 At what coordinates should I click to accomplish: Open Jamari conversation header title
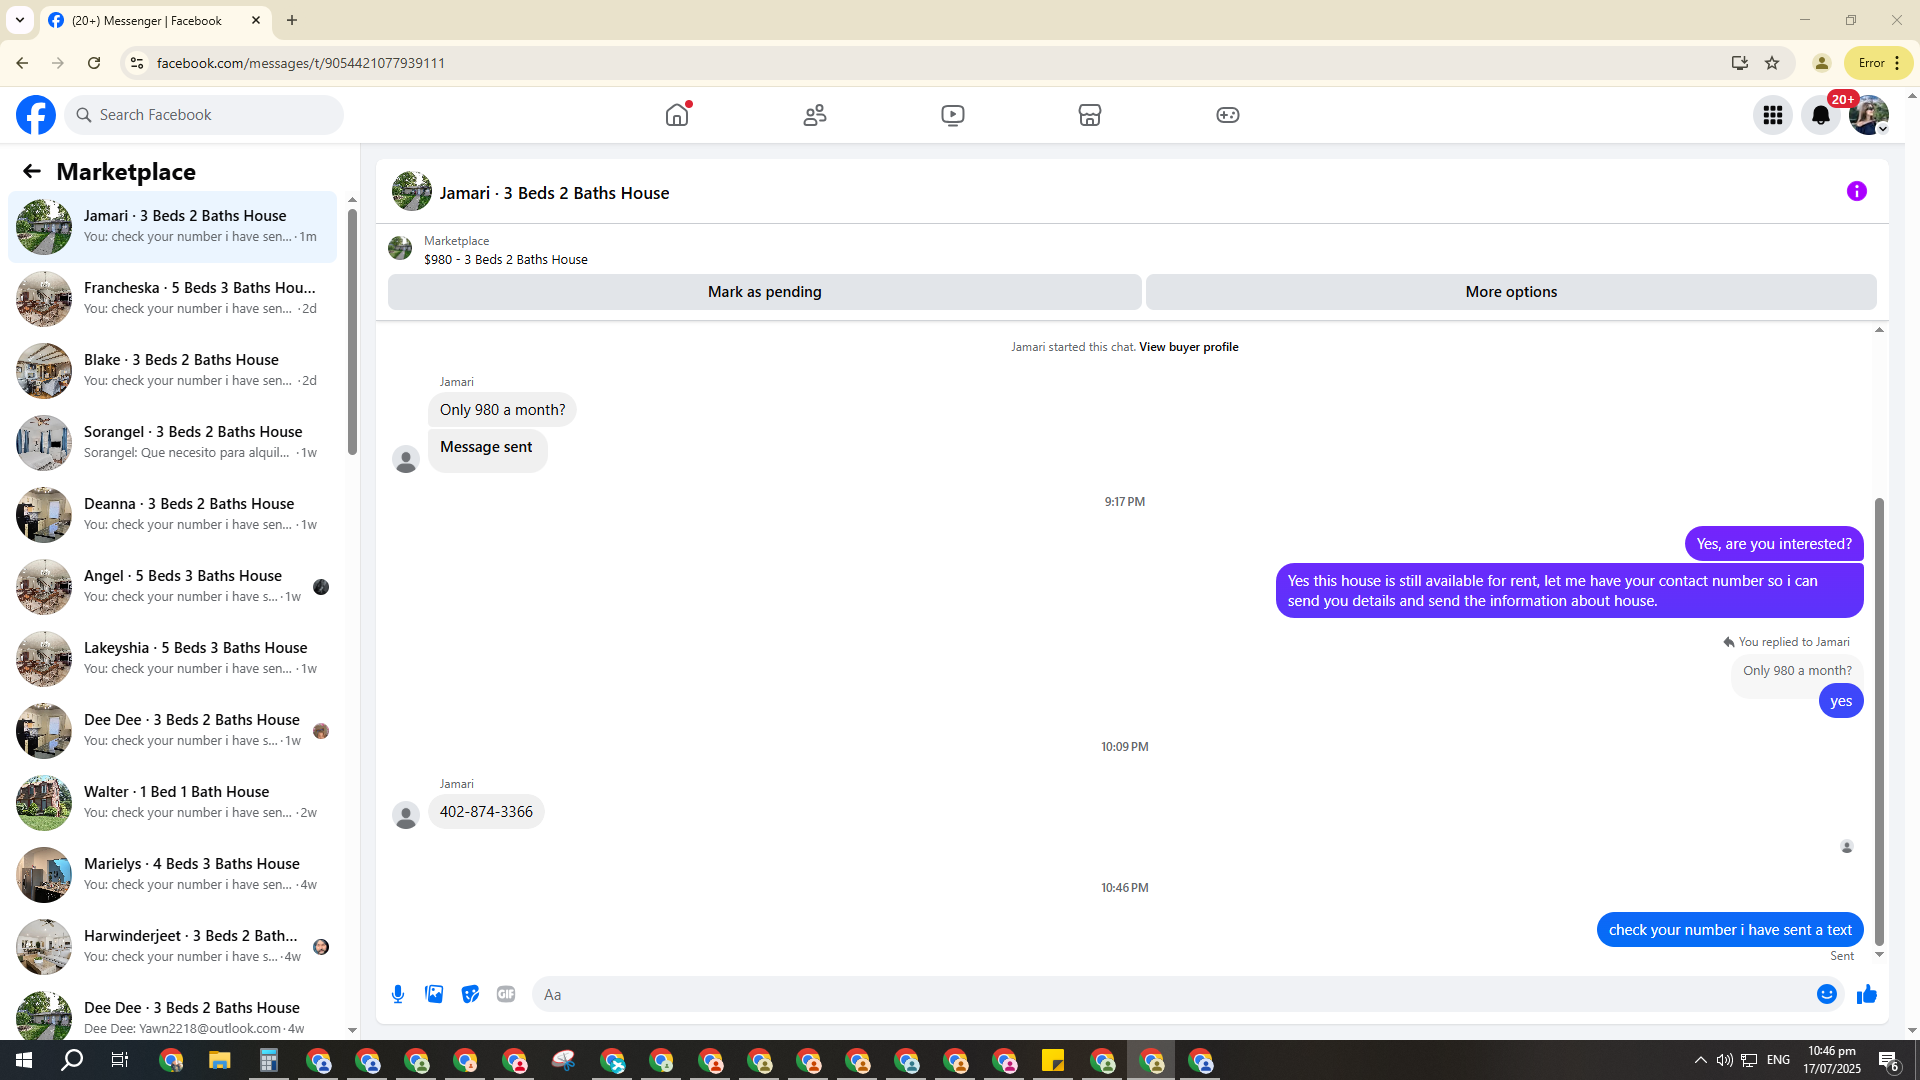(x=555, y=193)
